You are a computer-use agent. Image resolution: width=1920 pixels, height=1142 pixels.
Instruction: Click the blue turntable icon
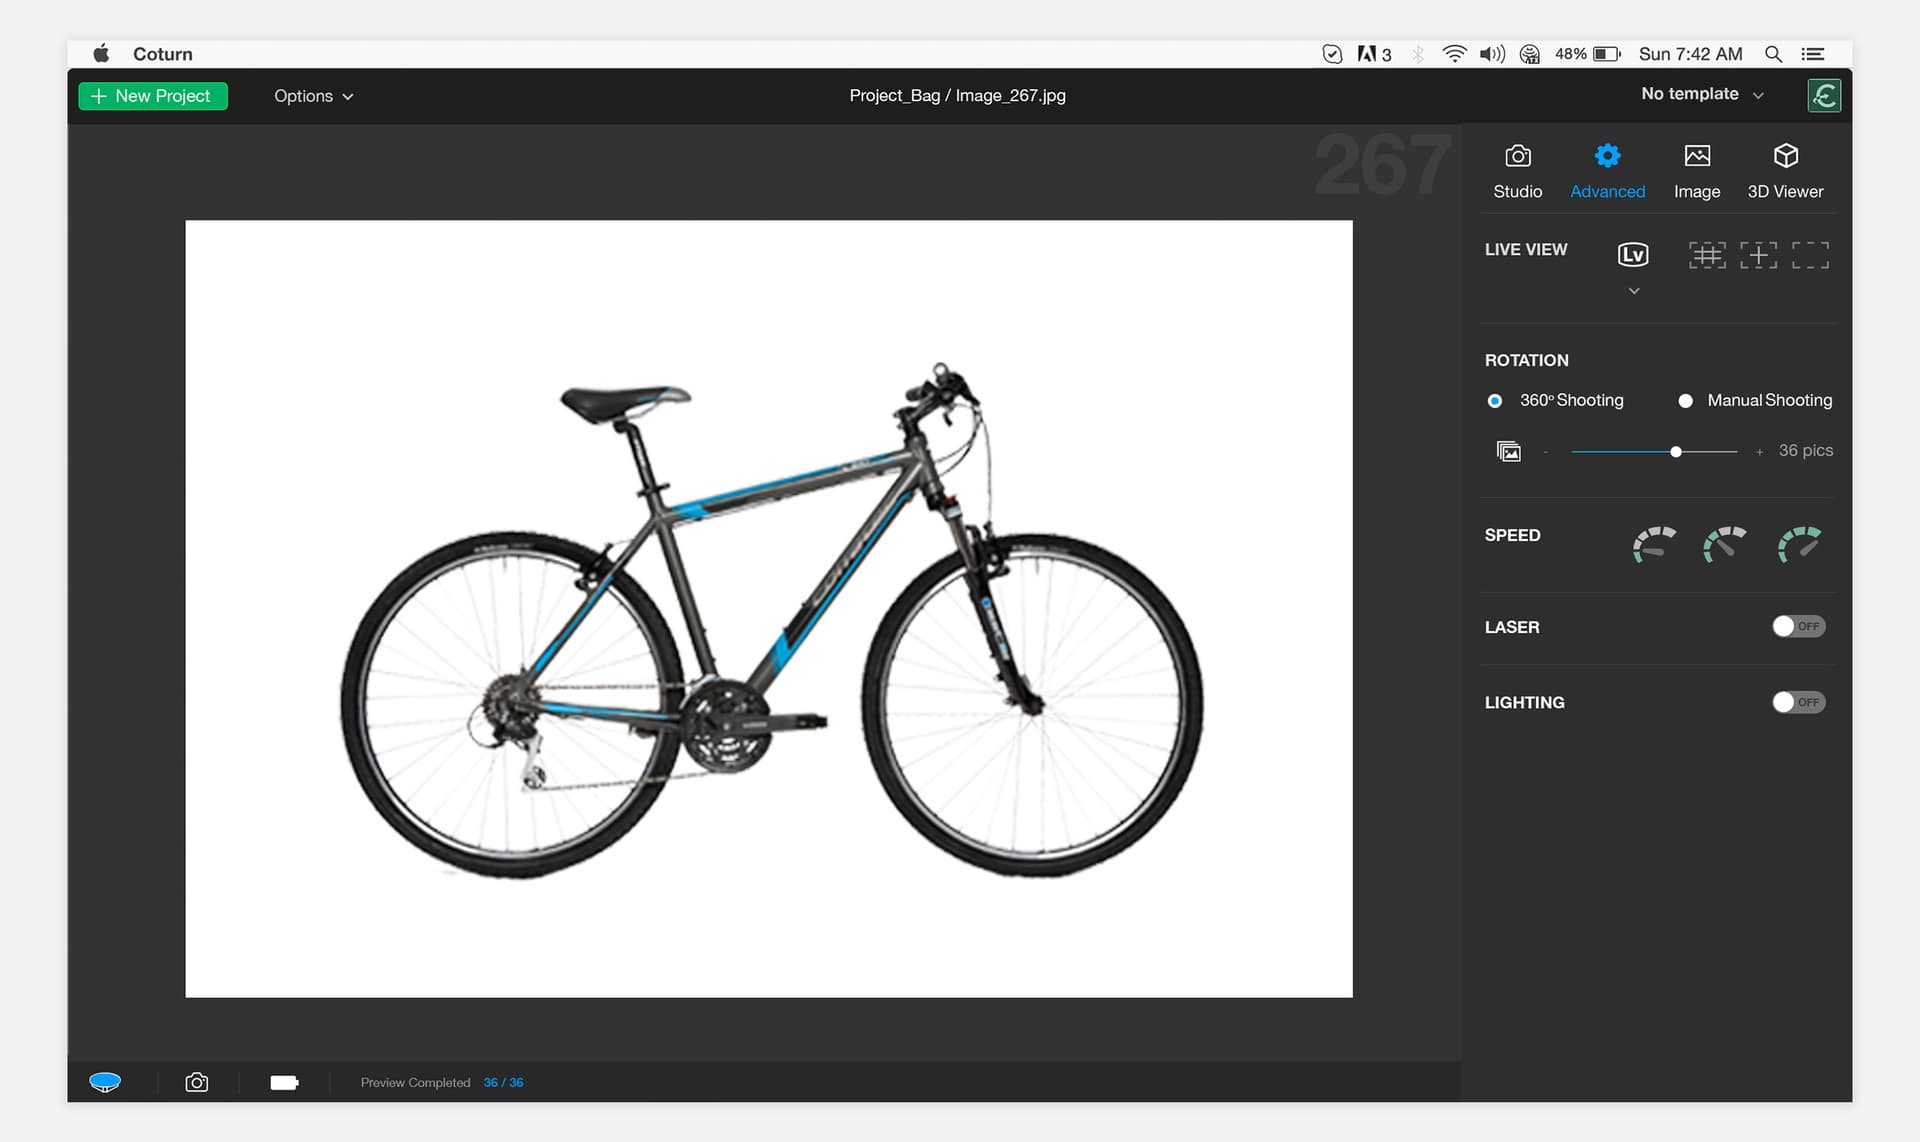(x=105, y=1082)
